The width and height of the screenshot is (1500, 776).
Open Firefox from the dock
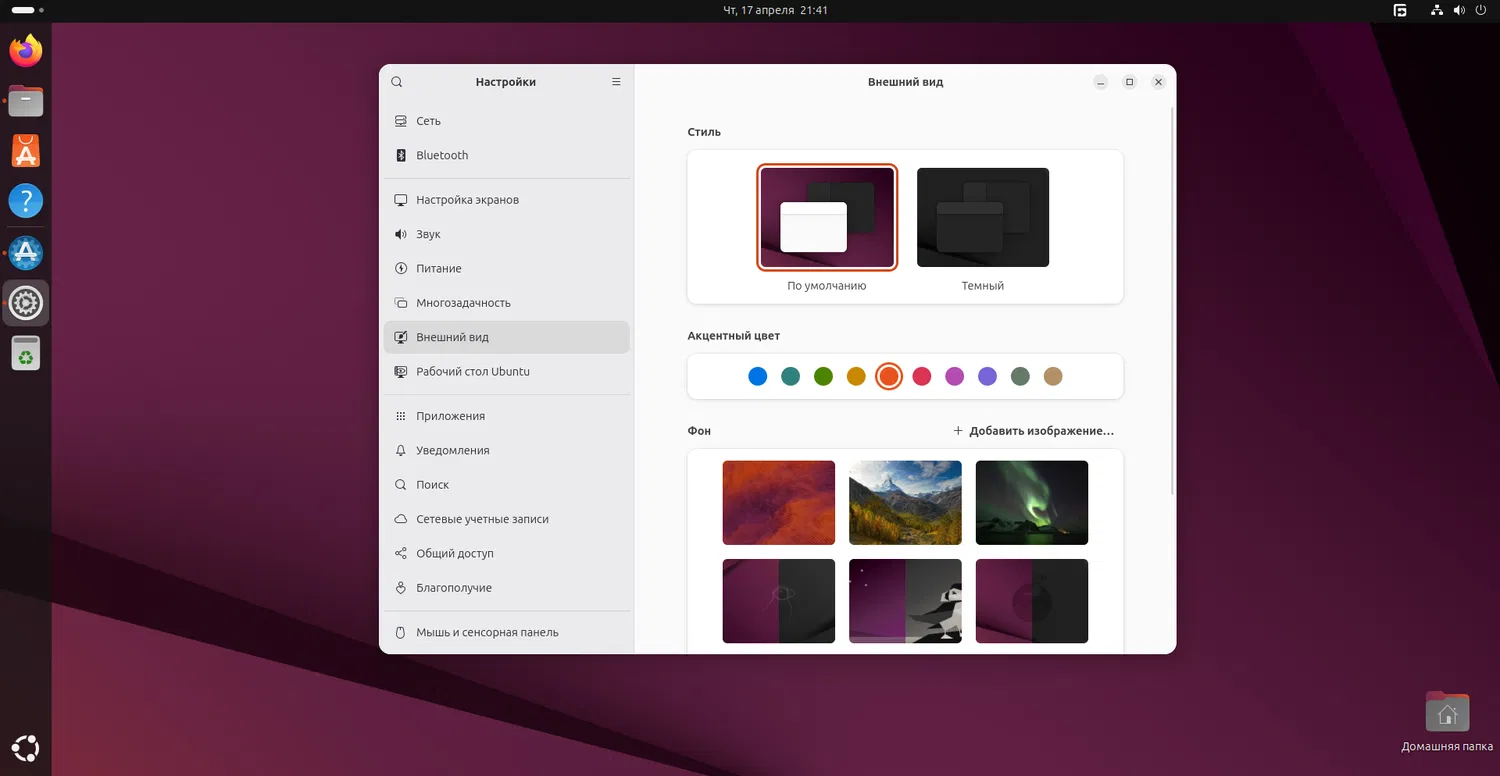(x=26, y=50)
